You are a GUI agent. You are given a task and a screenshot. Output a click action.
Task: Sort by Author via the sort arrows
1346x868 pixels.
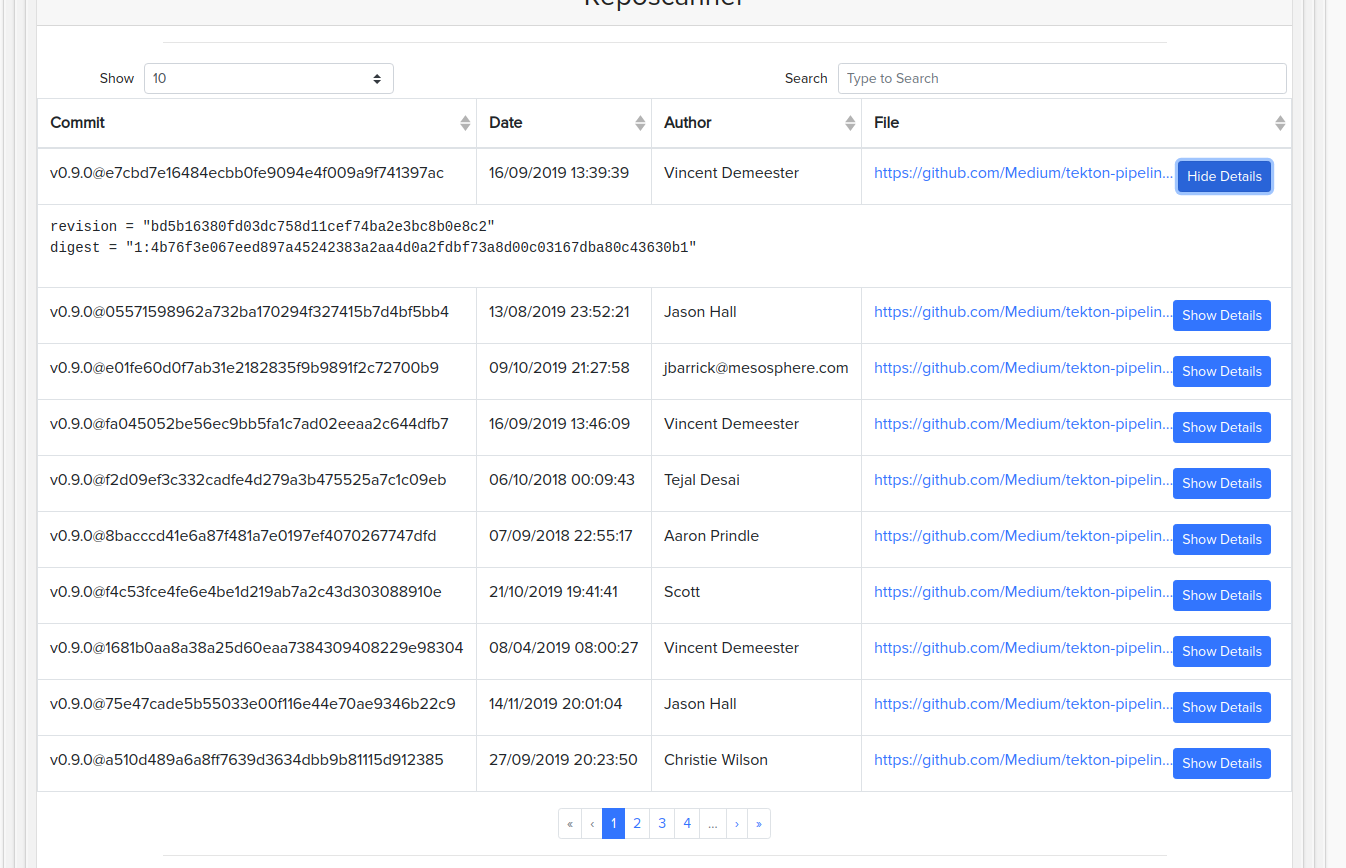click(851, 122)
